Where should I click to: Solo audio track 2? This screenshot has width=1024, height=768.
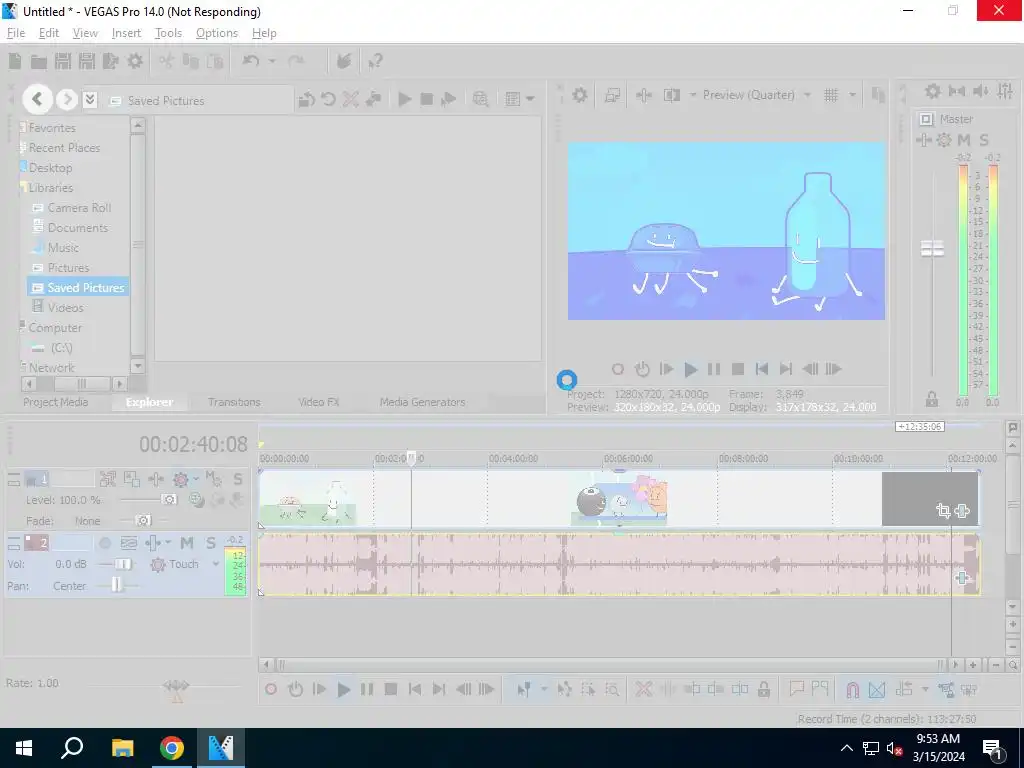211,543
